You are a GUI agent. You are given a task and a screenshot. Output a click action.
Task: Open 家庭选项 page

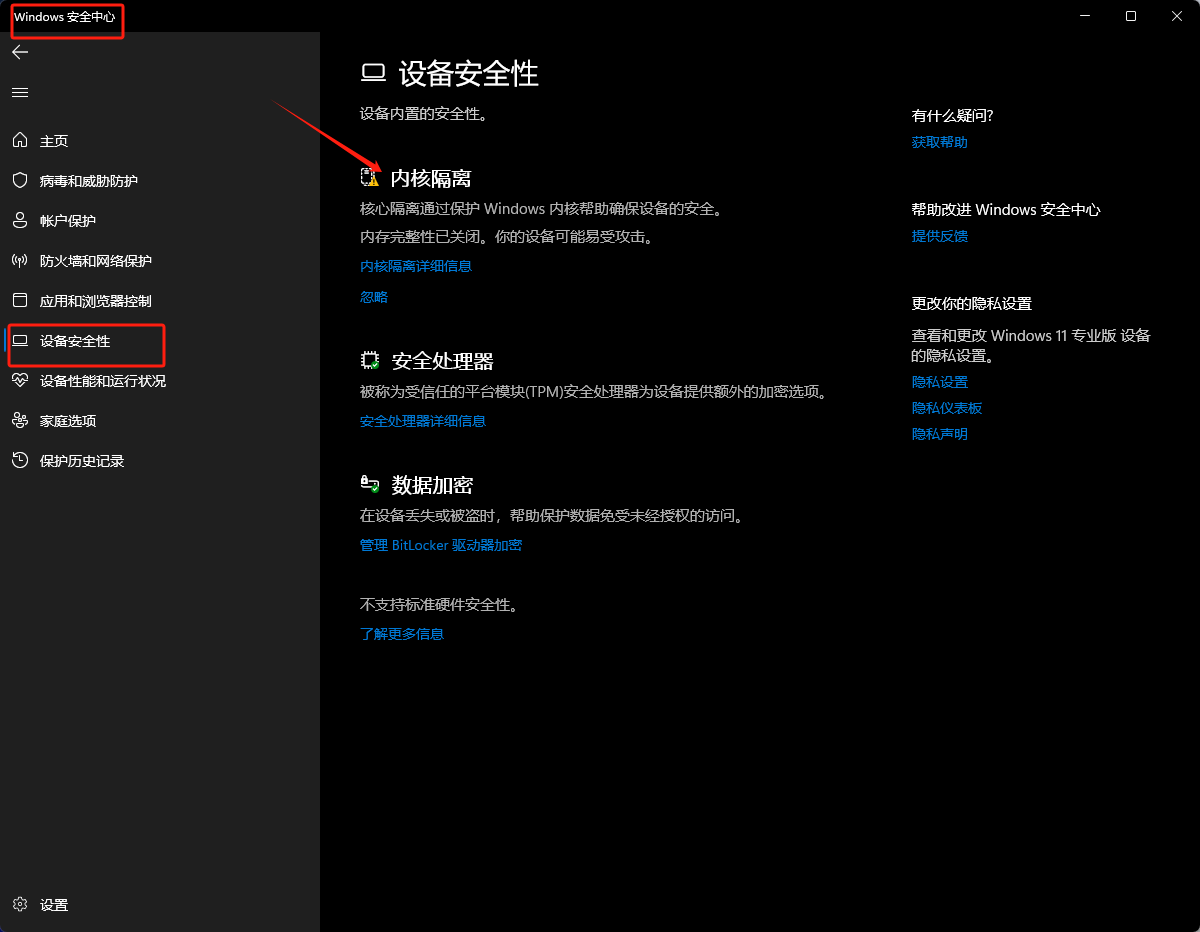pos(68,421)
